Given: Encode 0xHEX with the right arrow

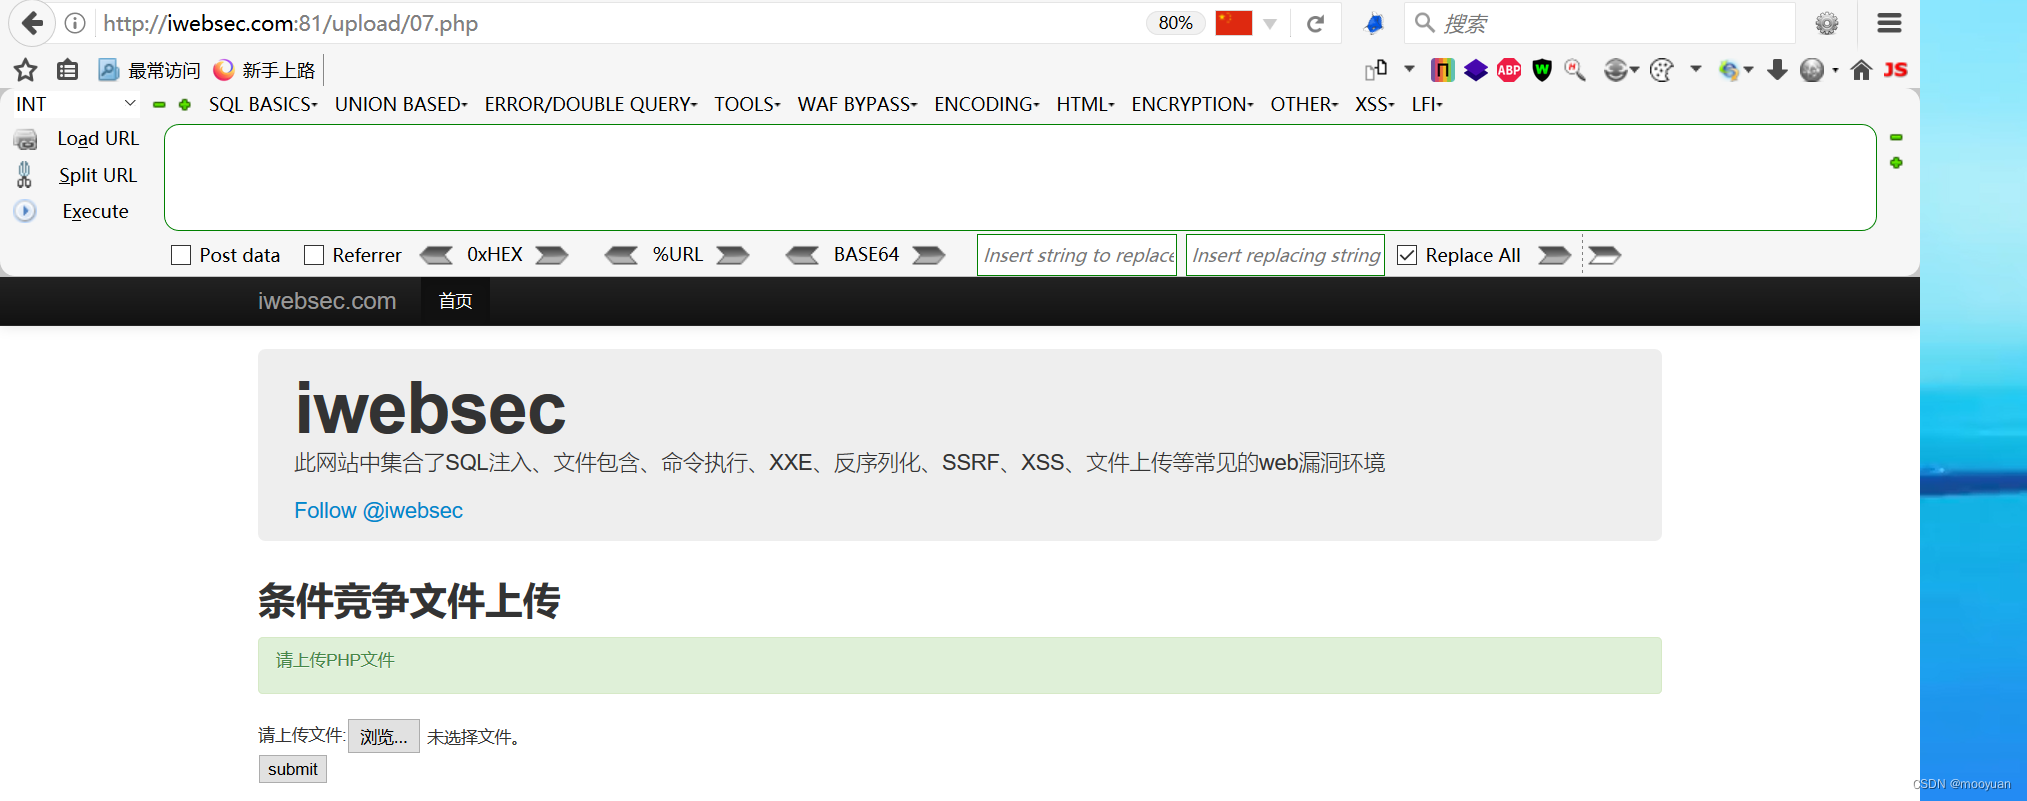Looking at the screenshot, I should (x=552, y=255).
